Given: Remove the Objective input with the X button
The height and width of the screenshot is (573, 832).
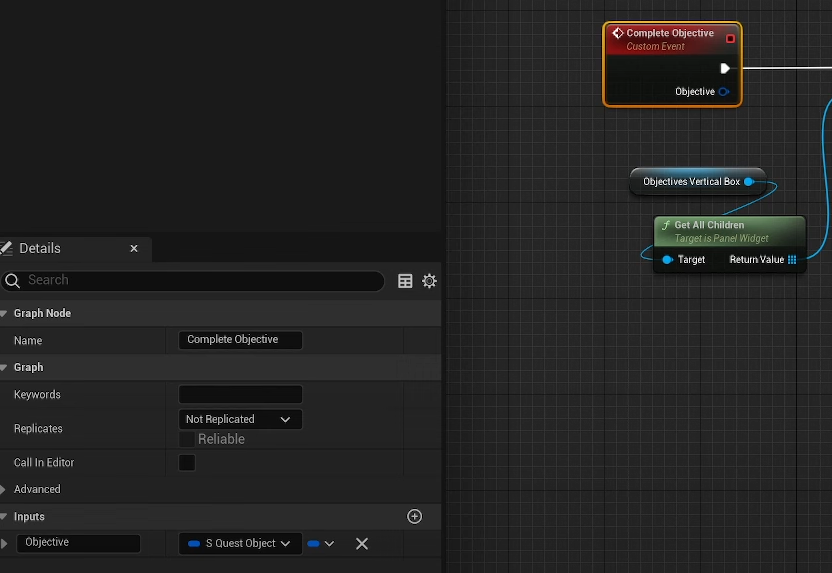Looking at the screenshot, I should [362, 544].
